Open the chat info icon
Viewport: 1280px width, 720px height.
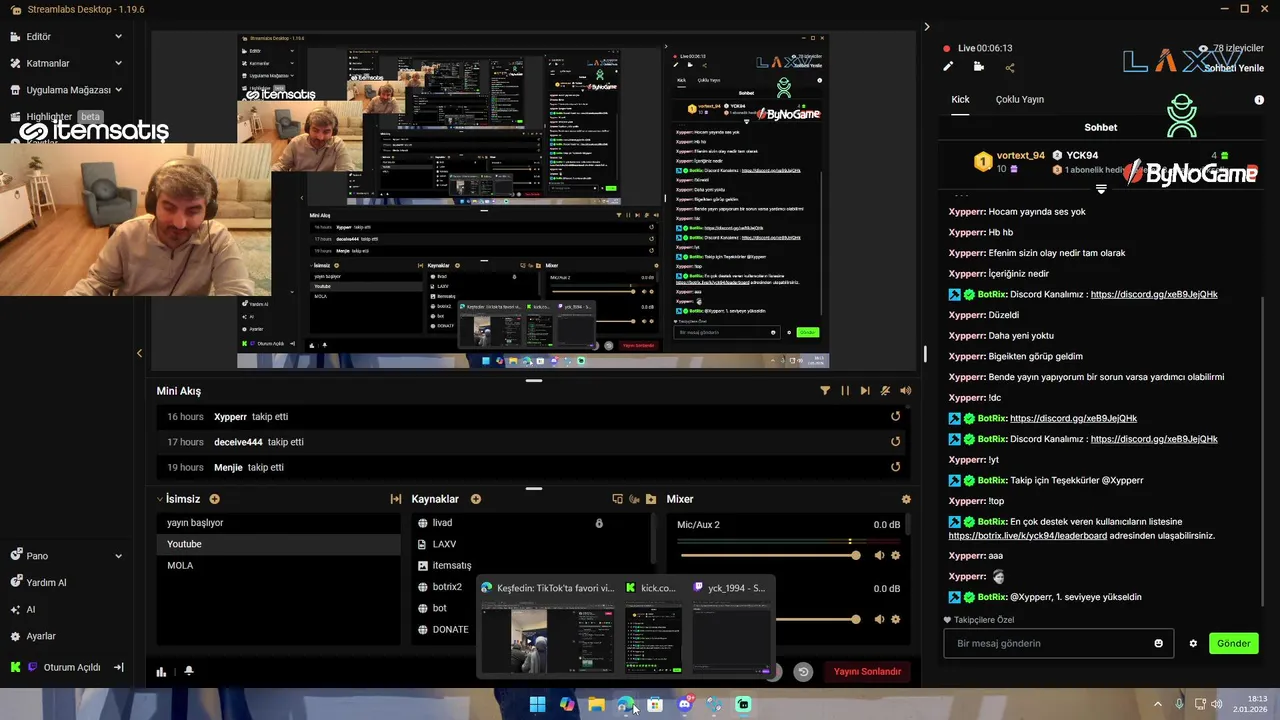click(1259, 100)
